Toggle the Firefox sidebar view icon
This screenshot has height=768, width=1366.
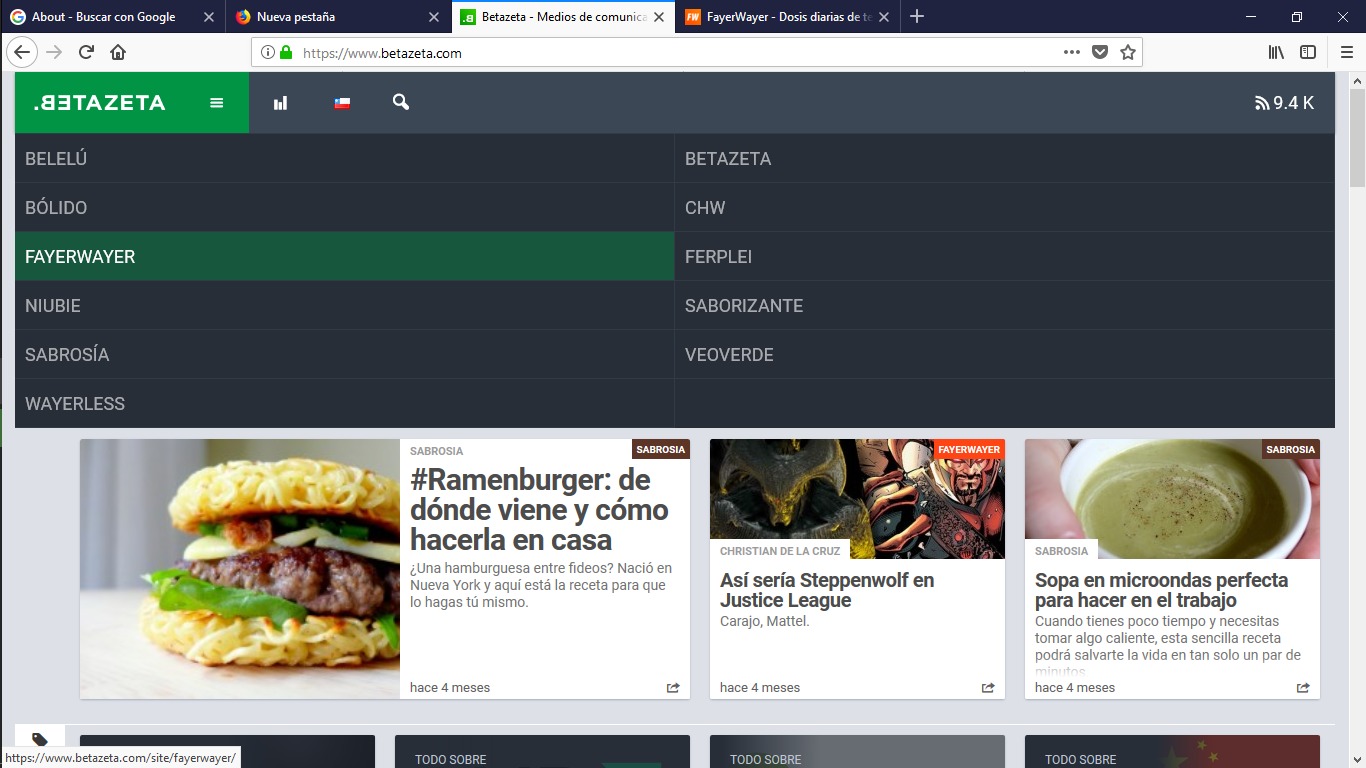1308,52
